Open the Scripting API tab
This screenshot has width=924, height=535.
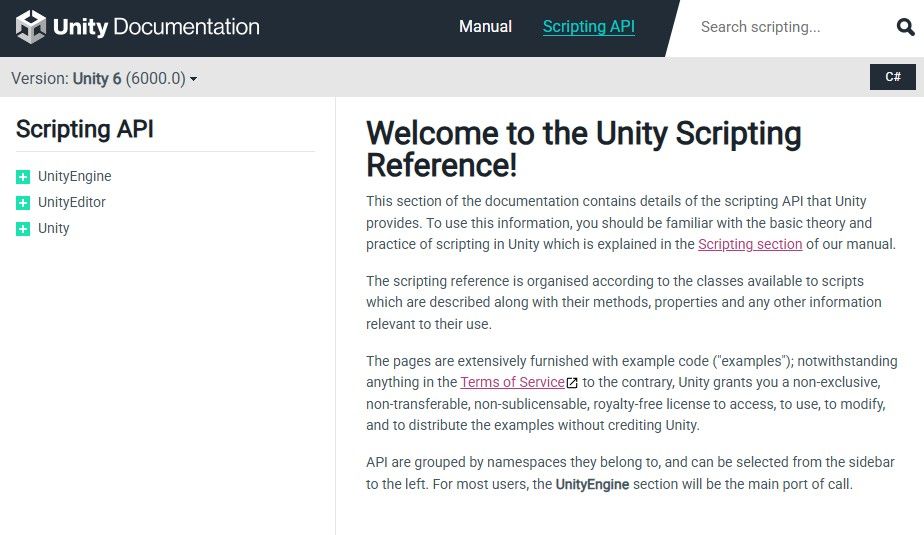(589, 27)
